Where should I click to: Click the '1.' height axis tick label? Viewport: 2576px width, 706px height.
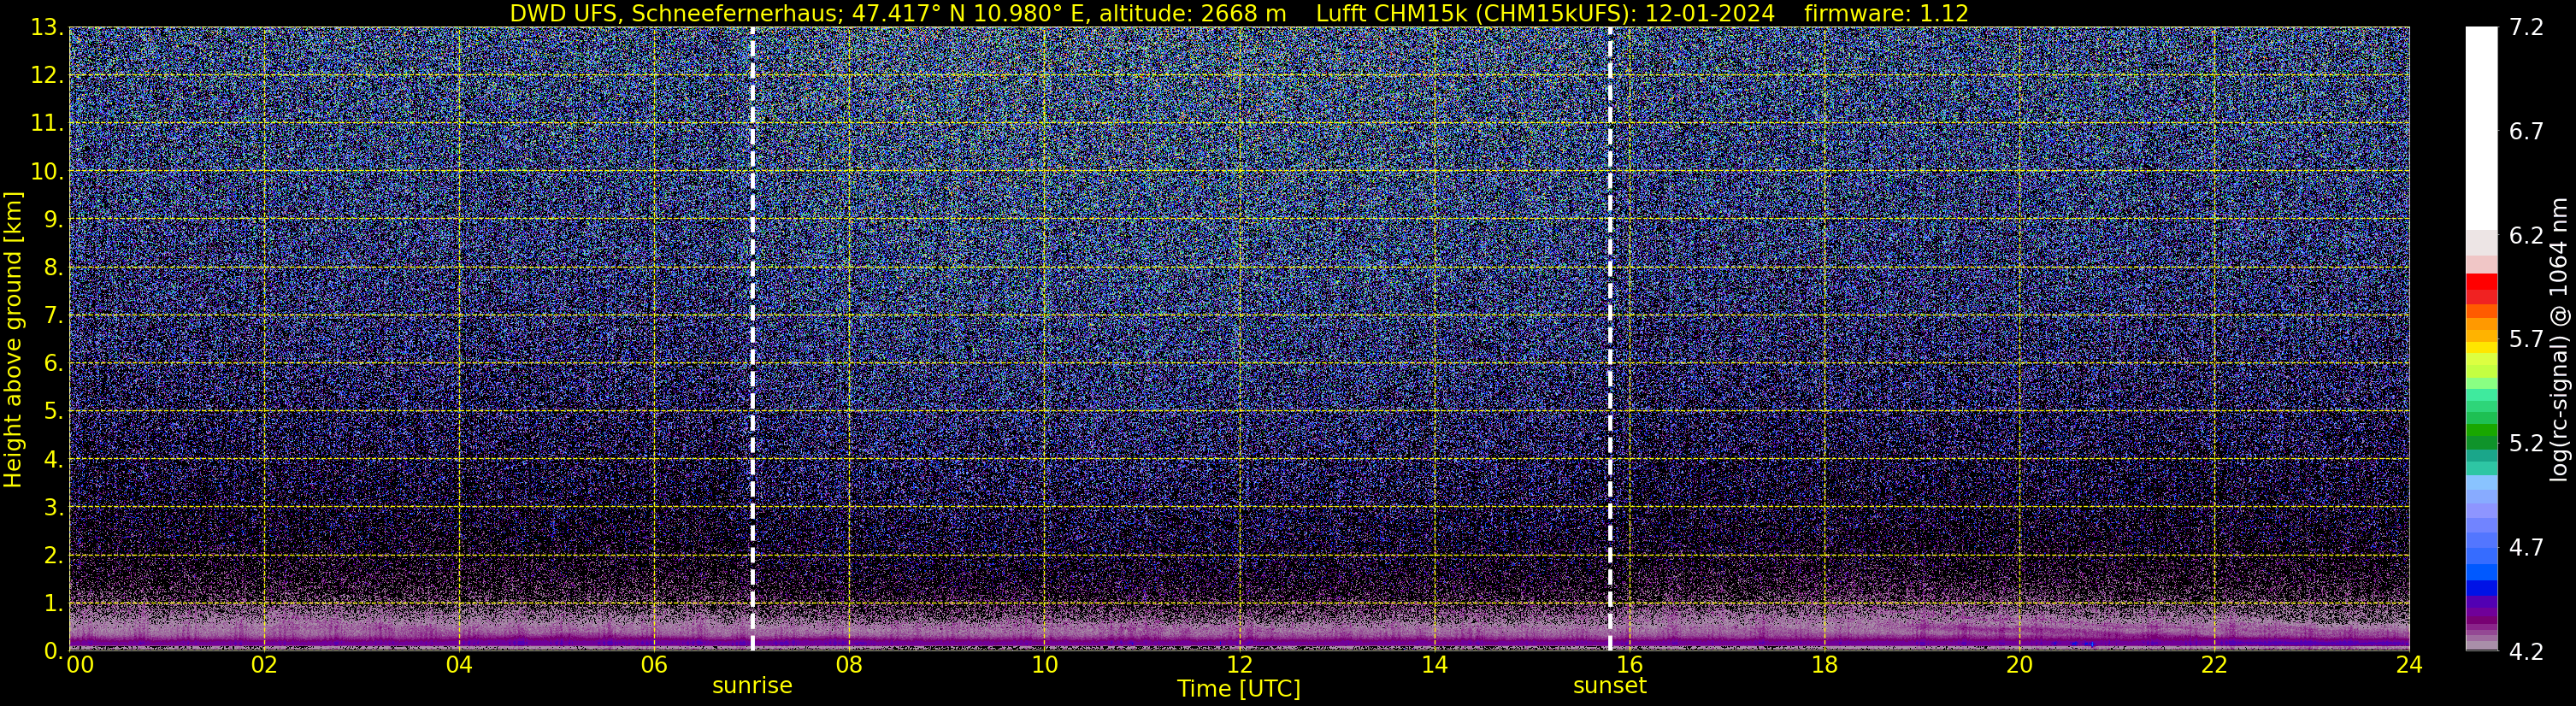click(x=54, y=603)
